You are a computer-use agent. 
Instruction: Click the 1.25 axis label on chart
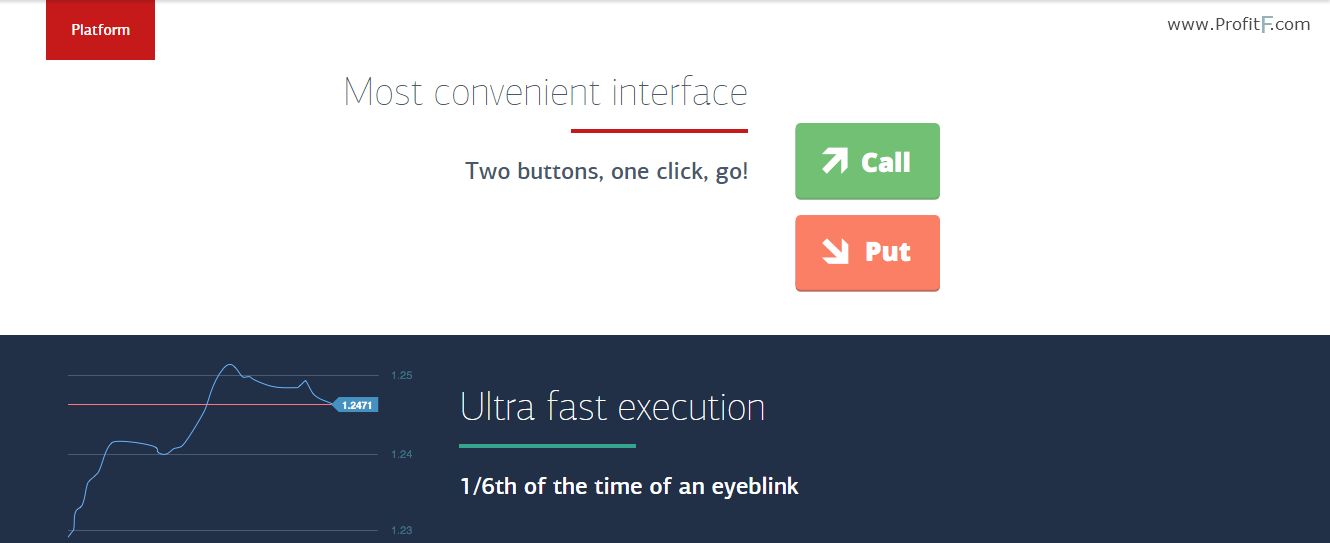click(402, 376)
